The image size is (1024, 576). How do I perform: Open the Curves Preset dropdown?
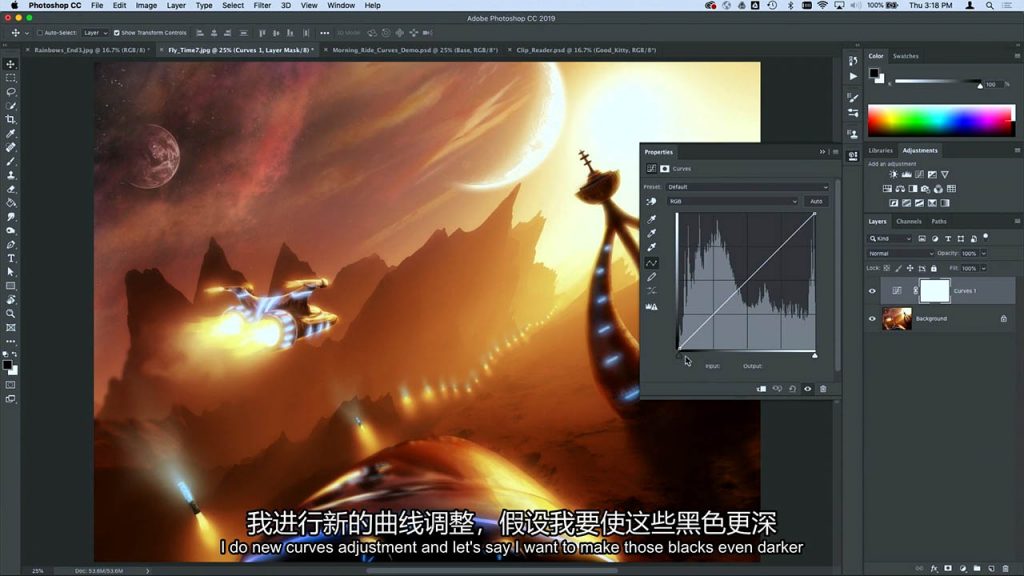[748, 187]
